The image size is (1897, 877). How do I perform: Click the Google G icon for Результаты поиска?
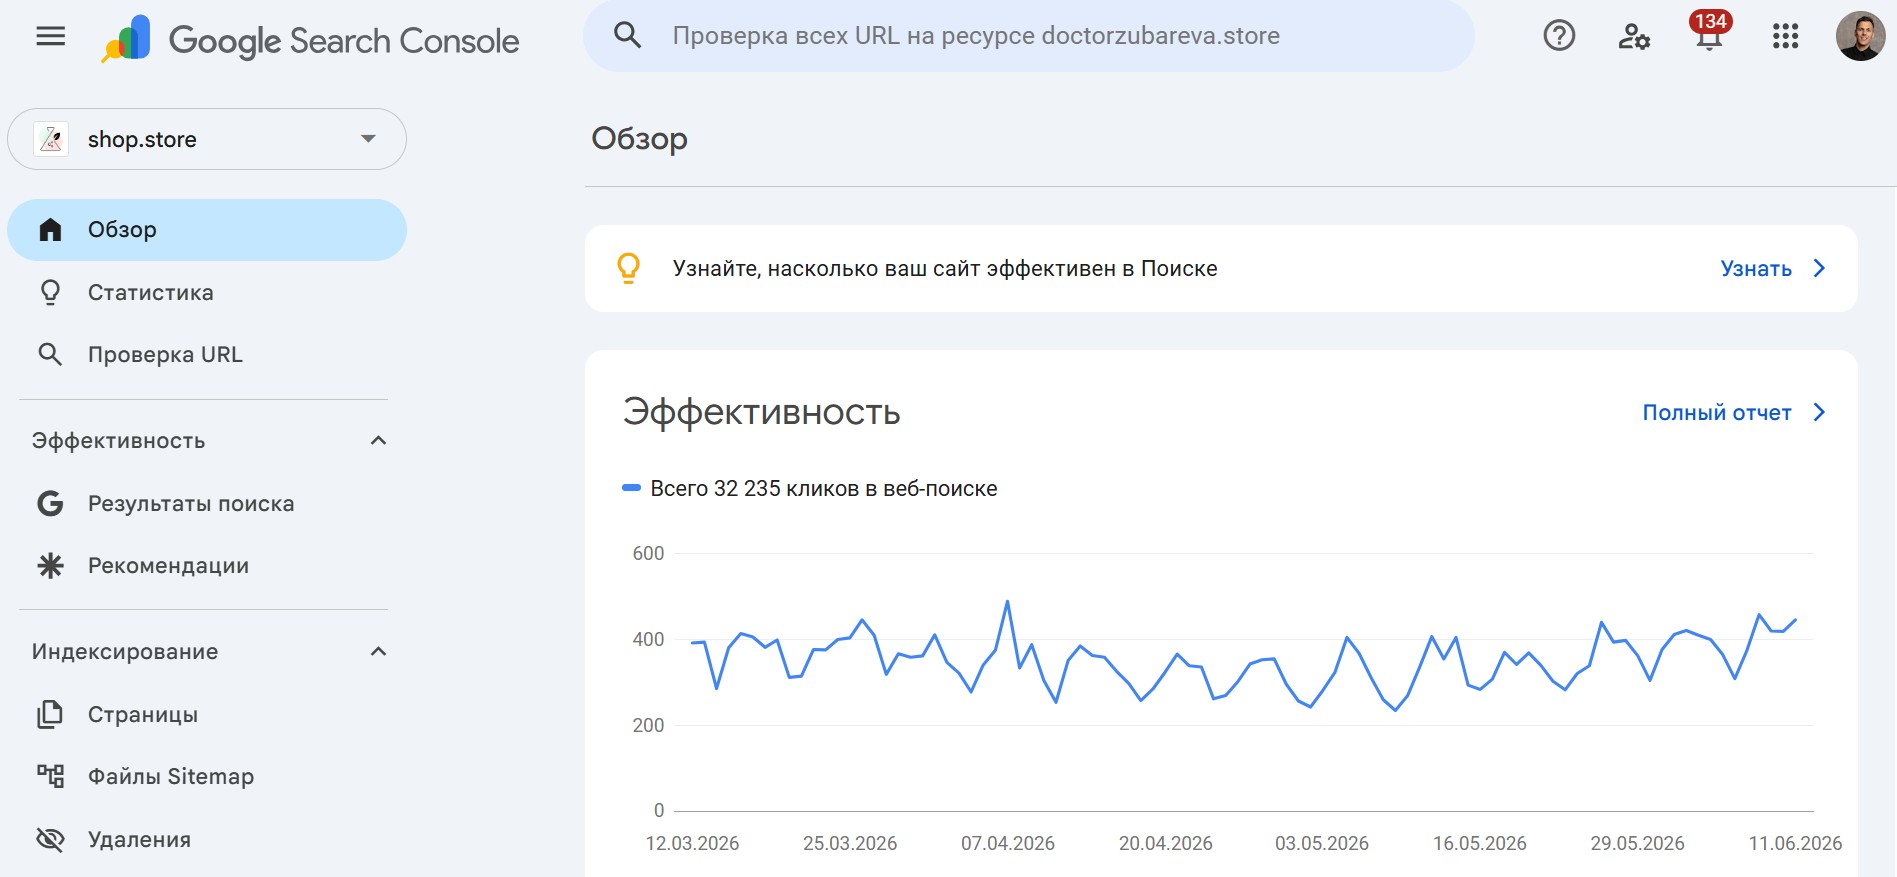[50, 503]
